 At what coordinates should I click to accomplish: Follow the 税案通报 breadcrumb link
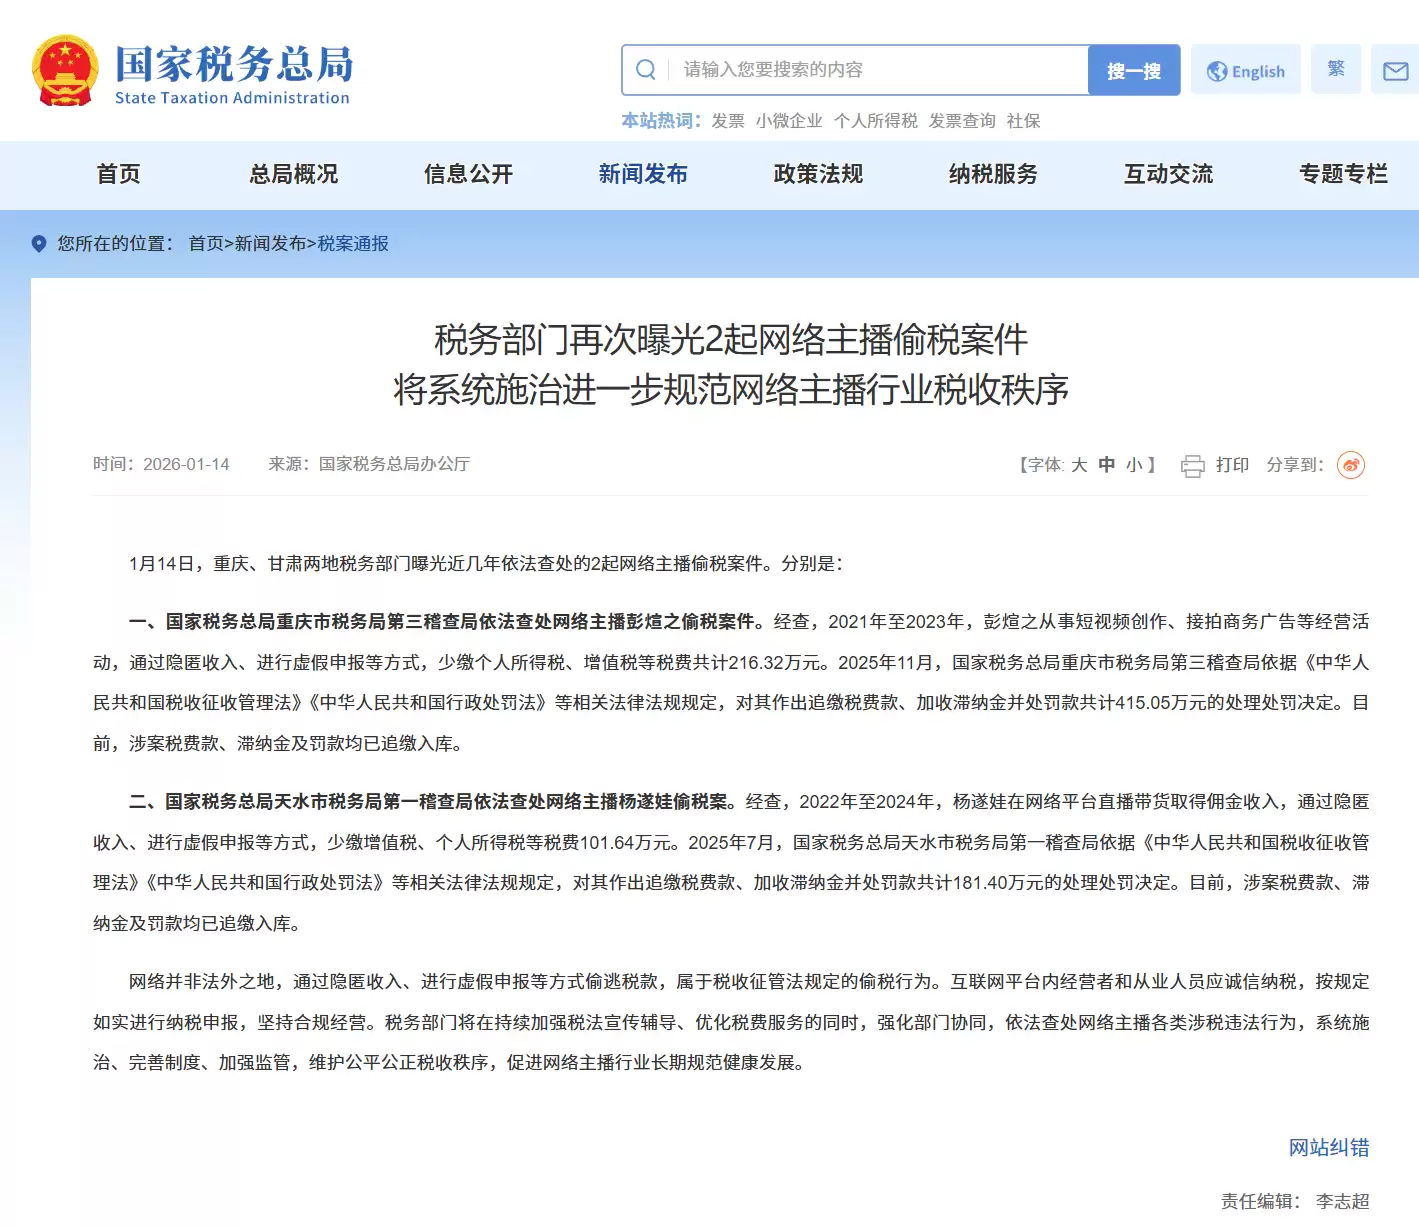pyautogui.click(x=355, y=243)
